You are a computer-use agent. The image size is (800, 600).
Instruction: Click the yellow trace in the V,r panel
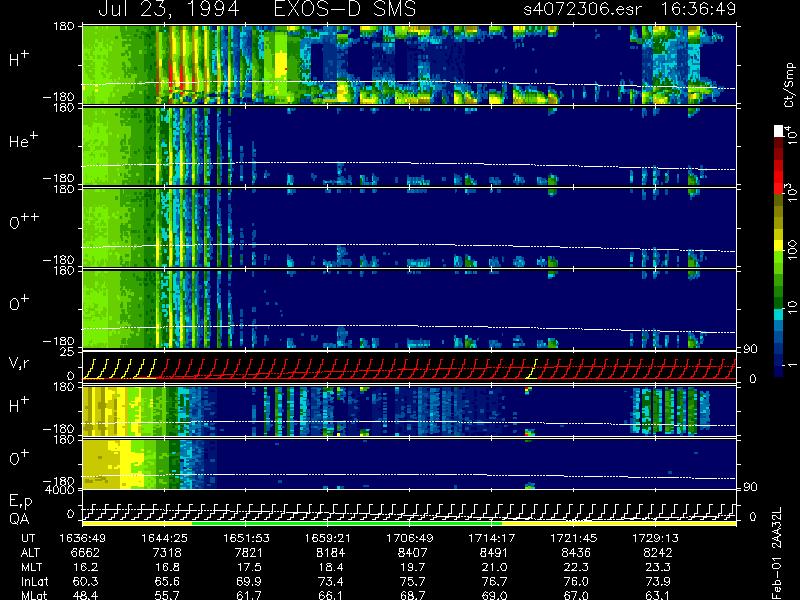(x=120, y=369)
